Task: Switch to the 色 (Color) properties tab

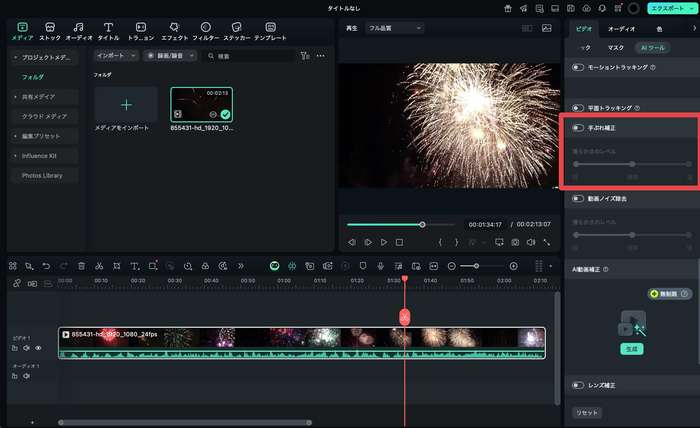Action: [x=659, y=29]
